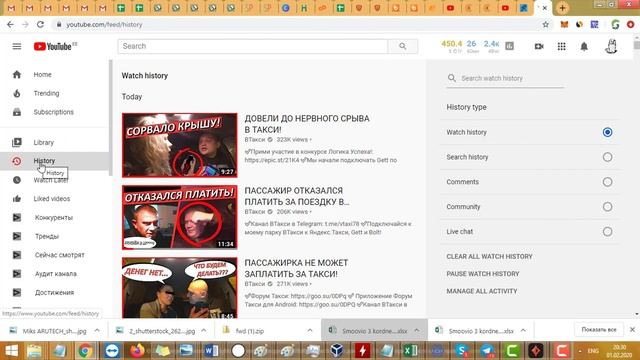Open title ДОВЕЛИ ДО НЕРВНОГО СРЫВА В ТАКСИ

pos(307,124)
